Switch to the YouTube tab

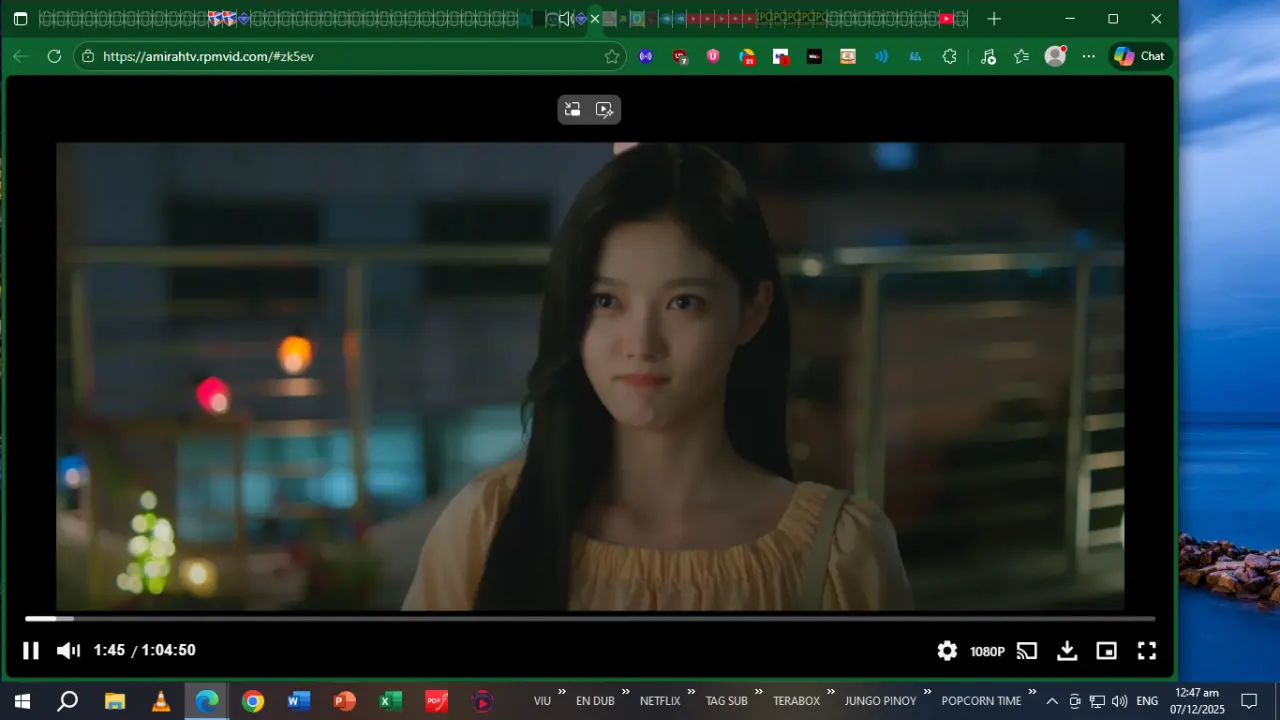pos(946,18)
